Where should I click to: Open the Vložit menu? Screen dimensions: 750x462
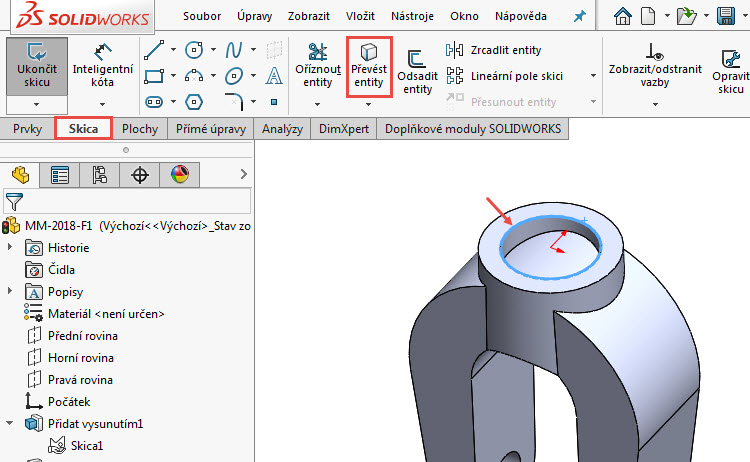point(360,16)
